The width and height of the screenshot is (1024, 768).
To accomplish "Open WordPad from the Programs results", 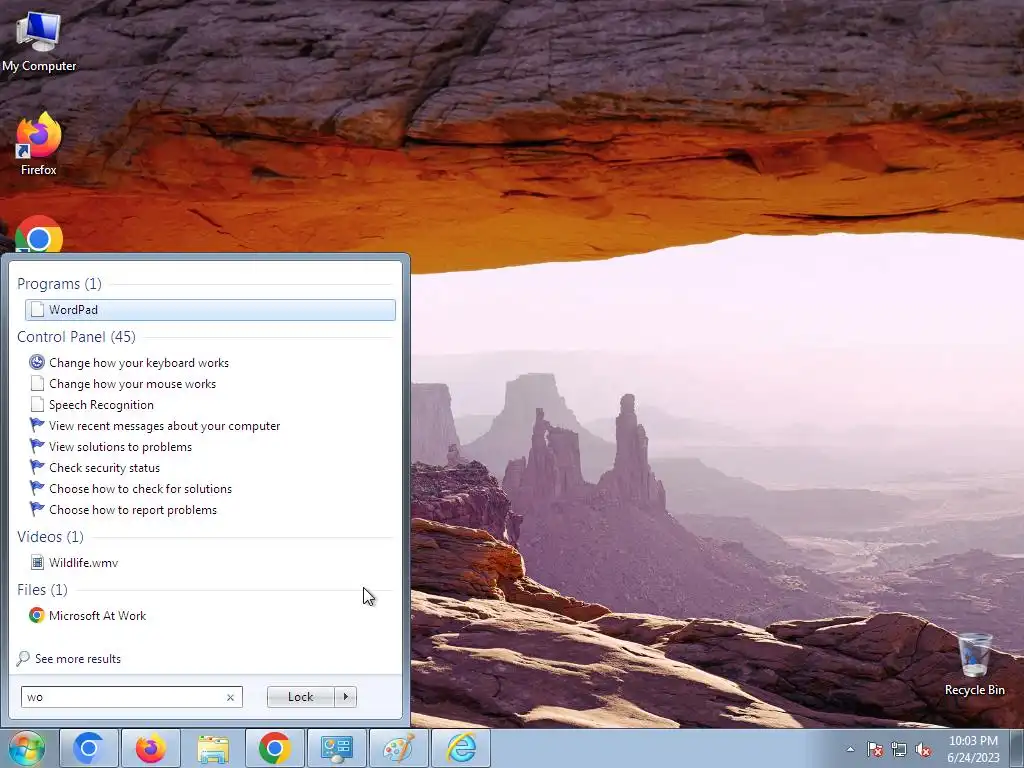I will [x=210, y=310].
